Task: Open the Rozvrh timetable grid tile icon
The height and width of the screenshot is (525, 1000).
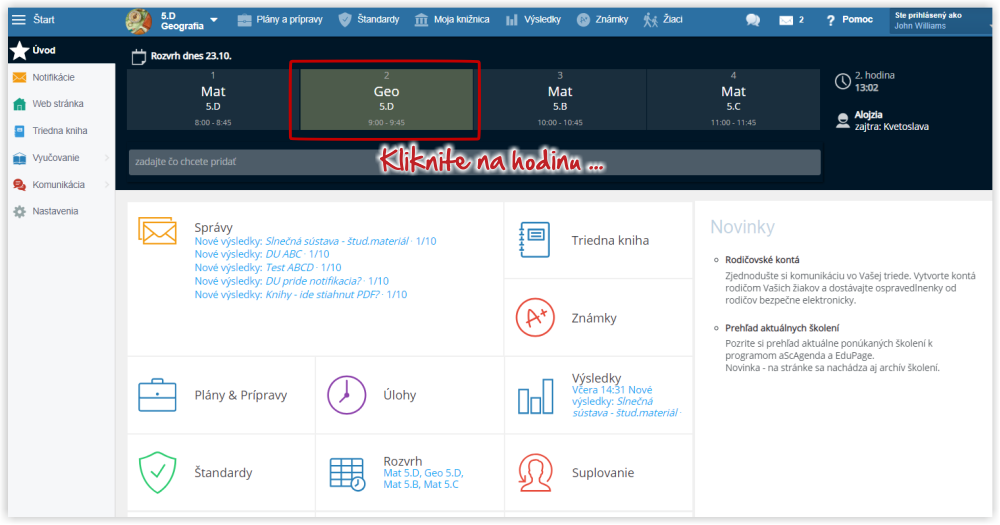Action: (348, 474)
